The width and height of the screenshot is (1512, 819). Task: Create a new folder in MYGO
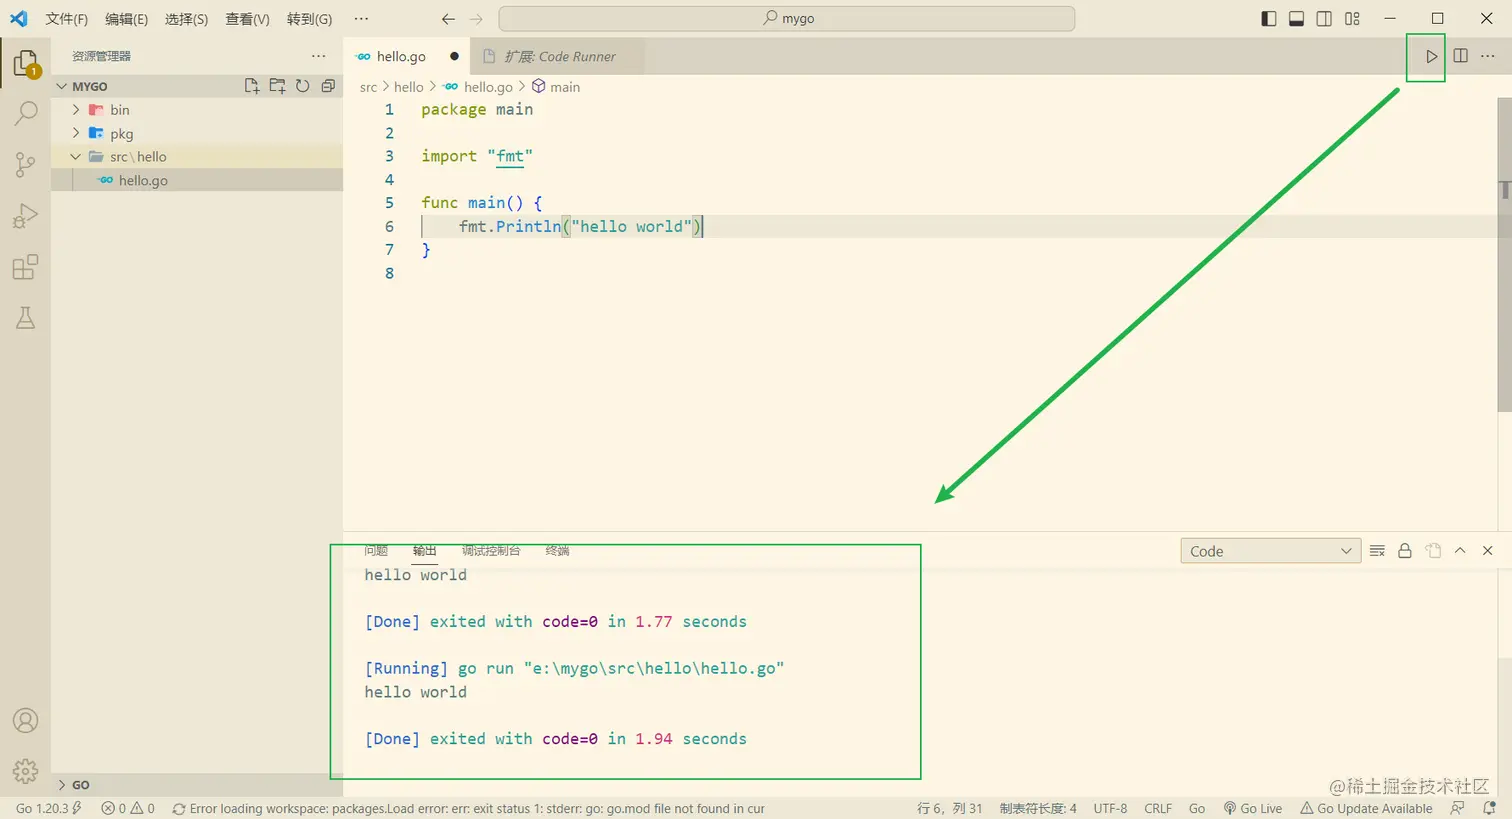coord(277,86)
